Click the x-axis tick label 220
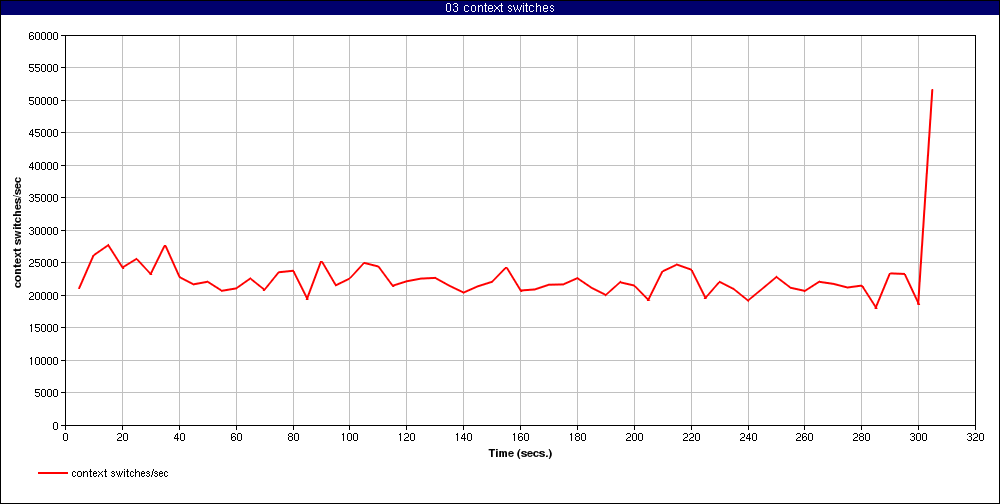The width and height of the screenshot is (1000, 504). (691, 438)
